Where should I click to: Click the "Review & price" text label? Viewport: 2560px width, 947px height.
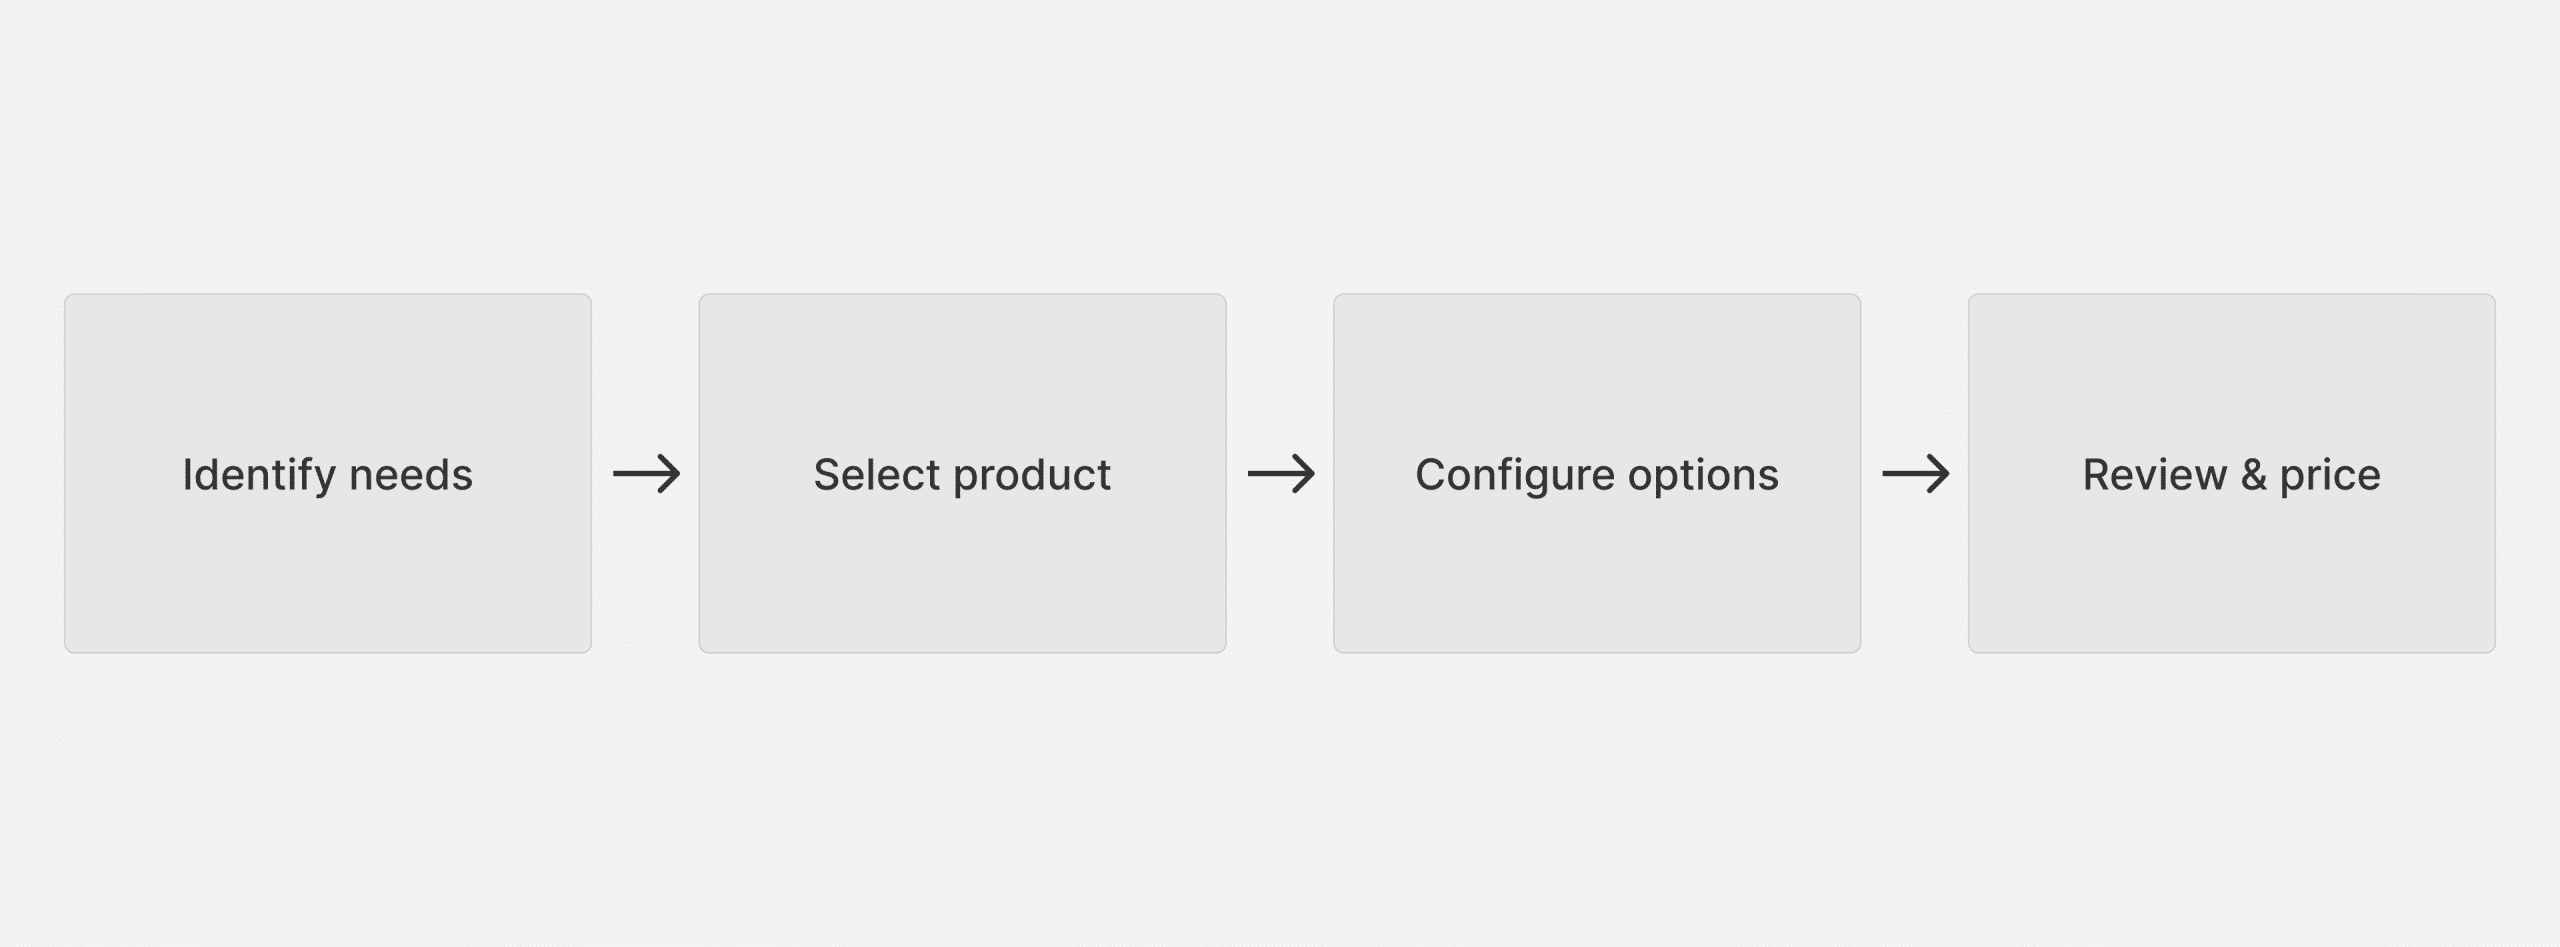click(2231, 475)
